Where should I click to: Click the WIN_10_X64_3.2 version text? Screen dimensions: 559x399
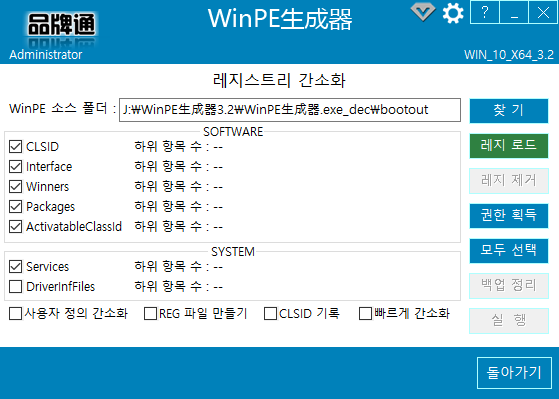point(509,55)
